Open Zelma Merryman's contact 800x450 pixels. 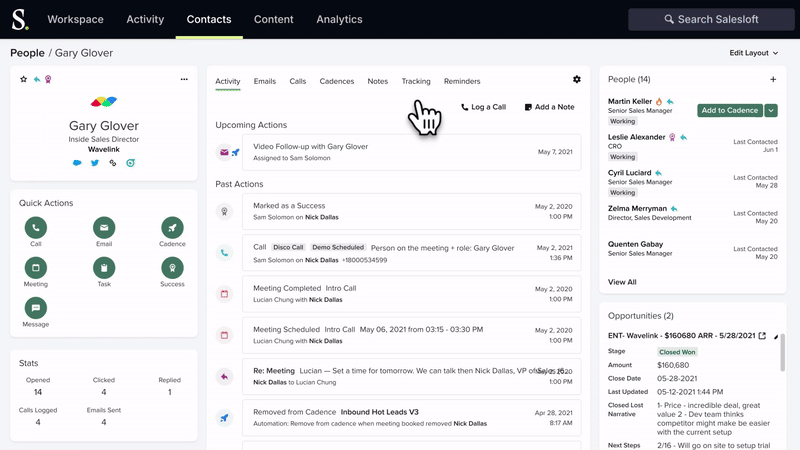[x=637, y=209]
